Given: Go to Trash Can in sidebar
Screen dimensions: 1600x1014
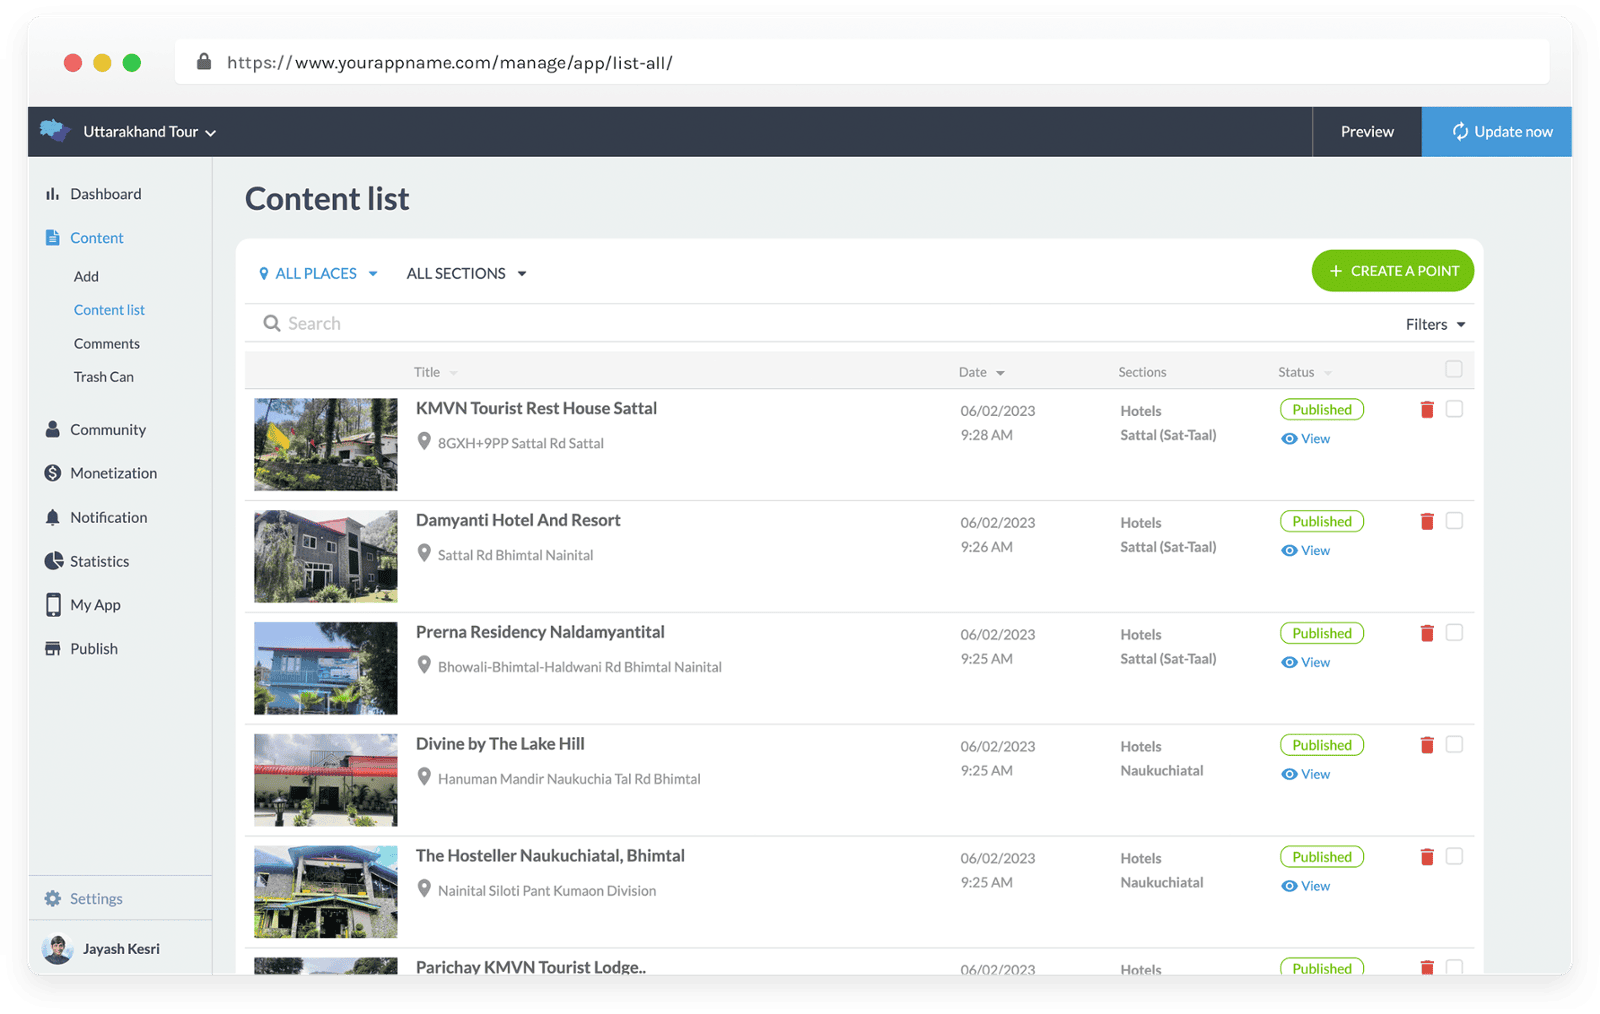Looking at the screenshot, I should (x=104, y=377).
